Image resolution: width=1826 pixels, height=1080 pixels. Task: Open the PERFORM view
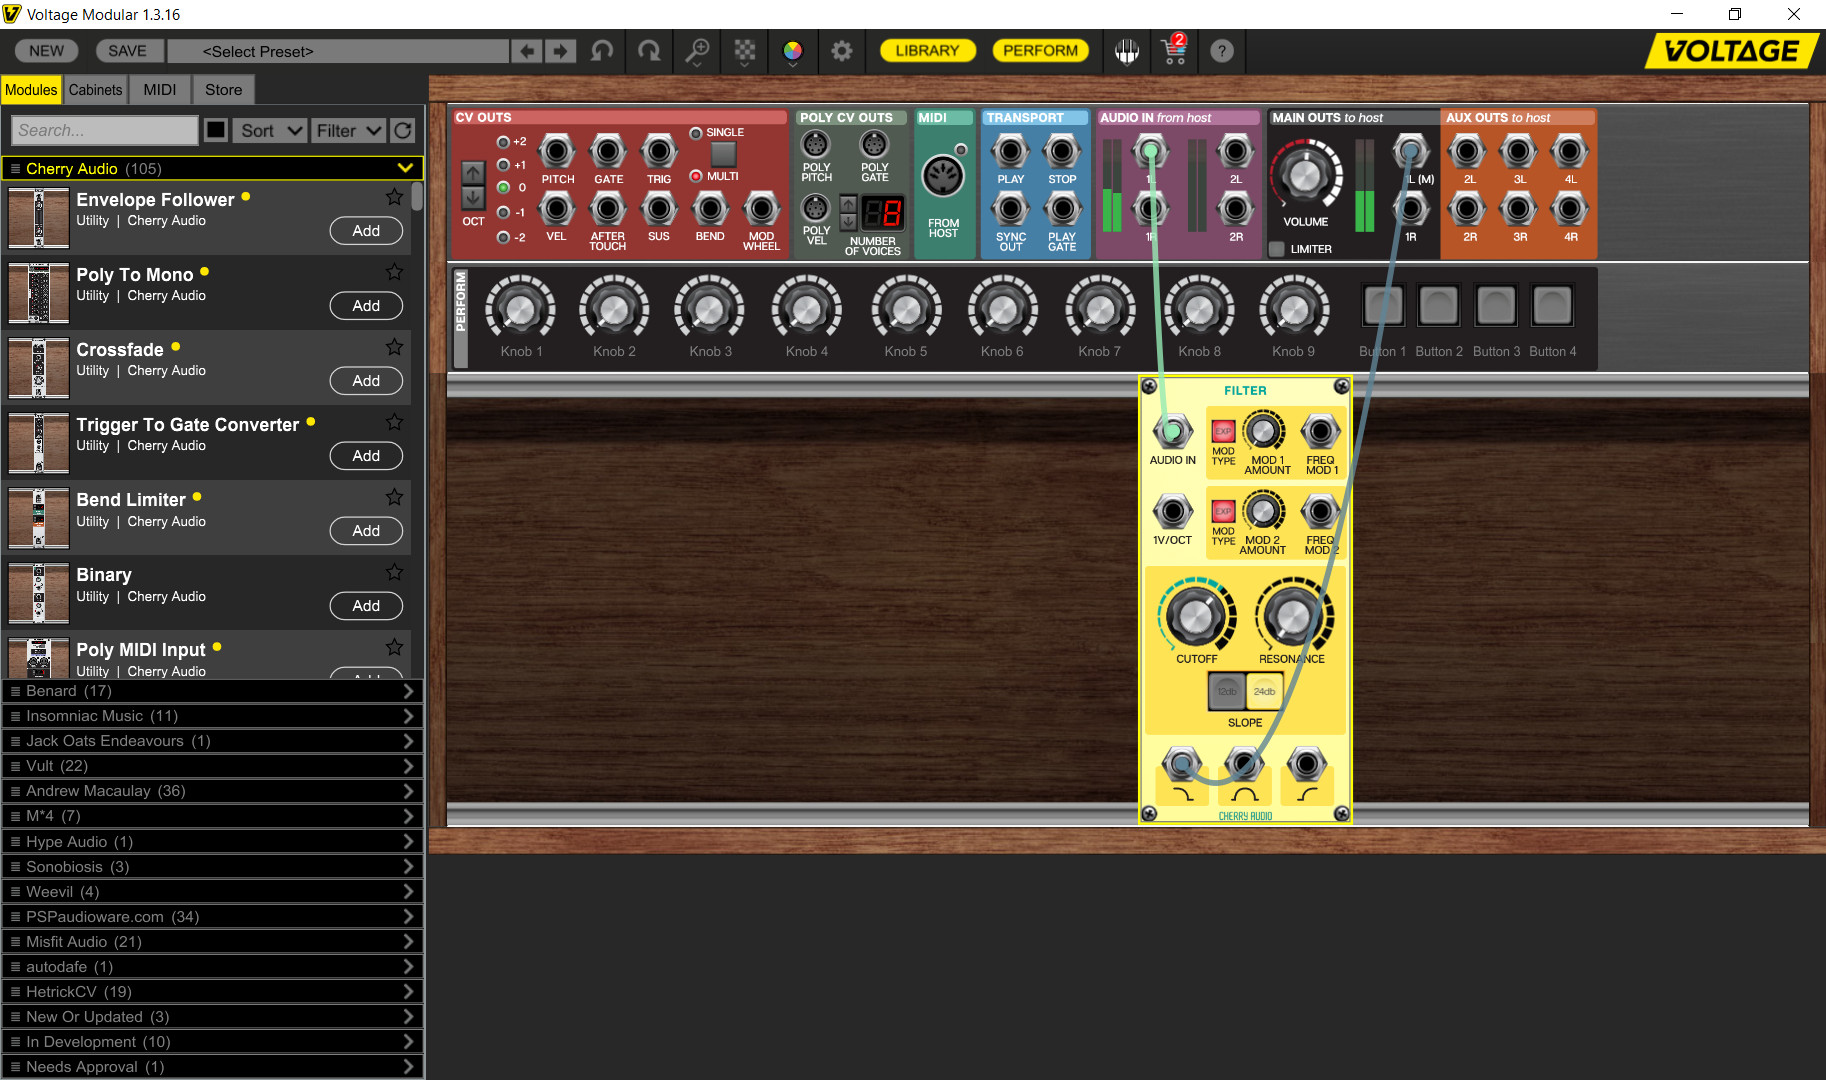[1040, 50]
